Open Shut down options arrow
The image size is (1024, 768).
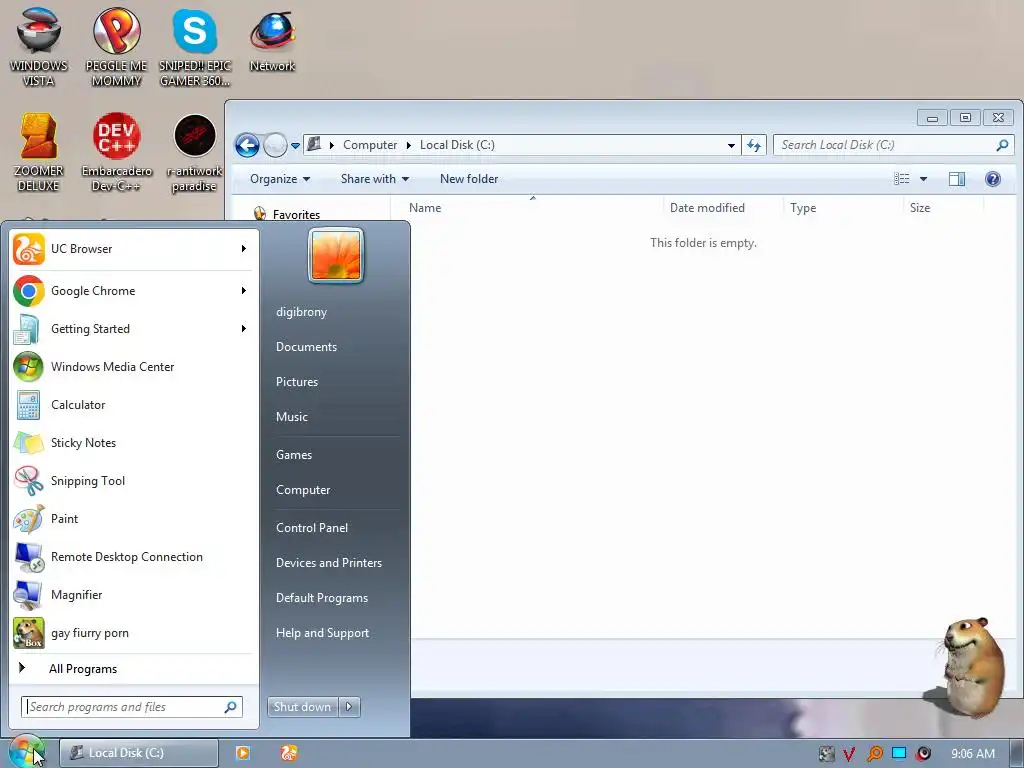(349, 707)
